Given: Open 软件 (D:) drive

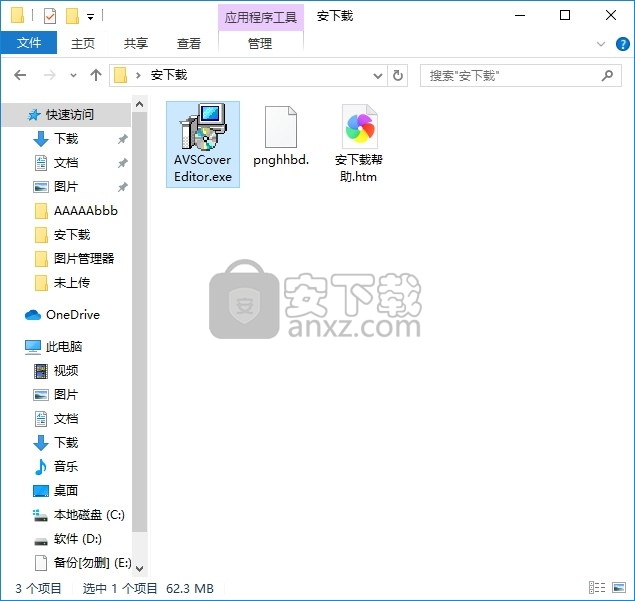Looking at the screenshot, I should click(78, 539).
